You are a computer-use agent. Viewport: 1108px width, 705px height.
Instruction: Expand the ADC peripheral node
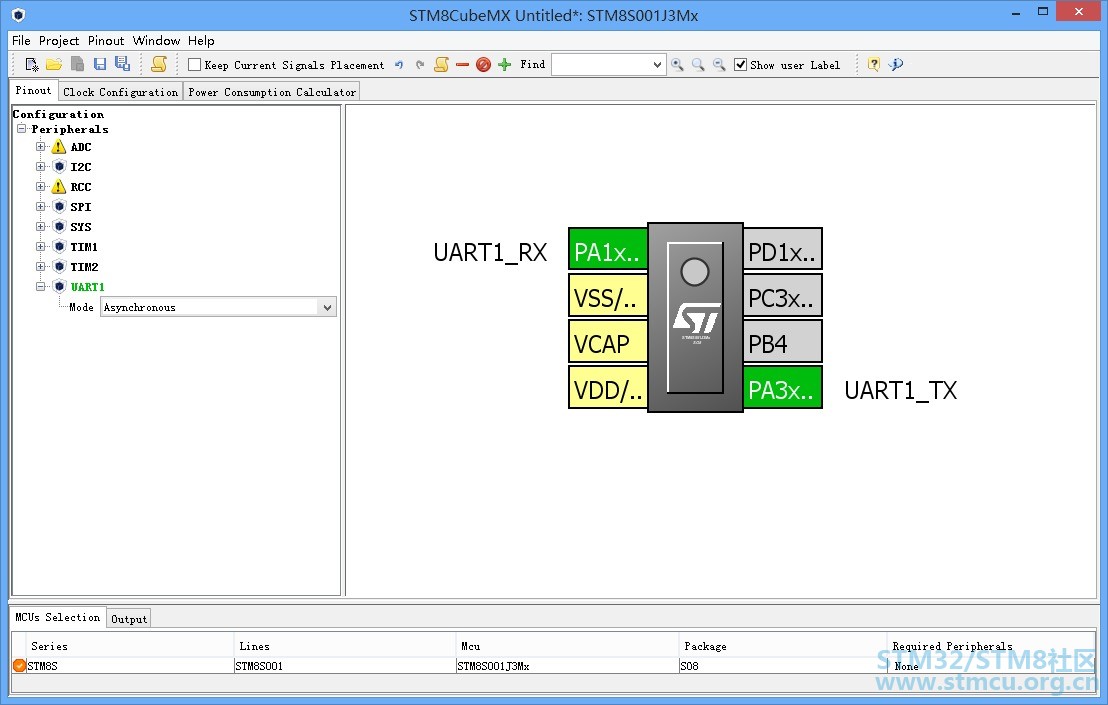(40, 147)
